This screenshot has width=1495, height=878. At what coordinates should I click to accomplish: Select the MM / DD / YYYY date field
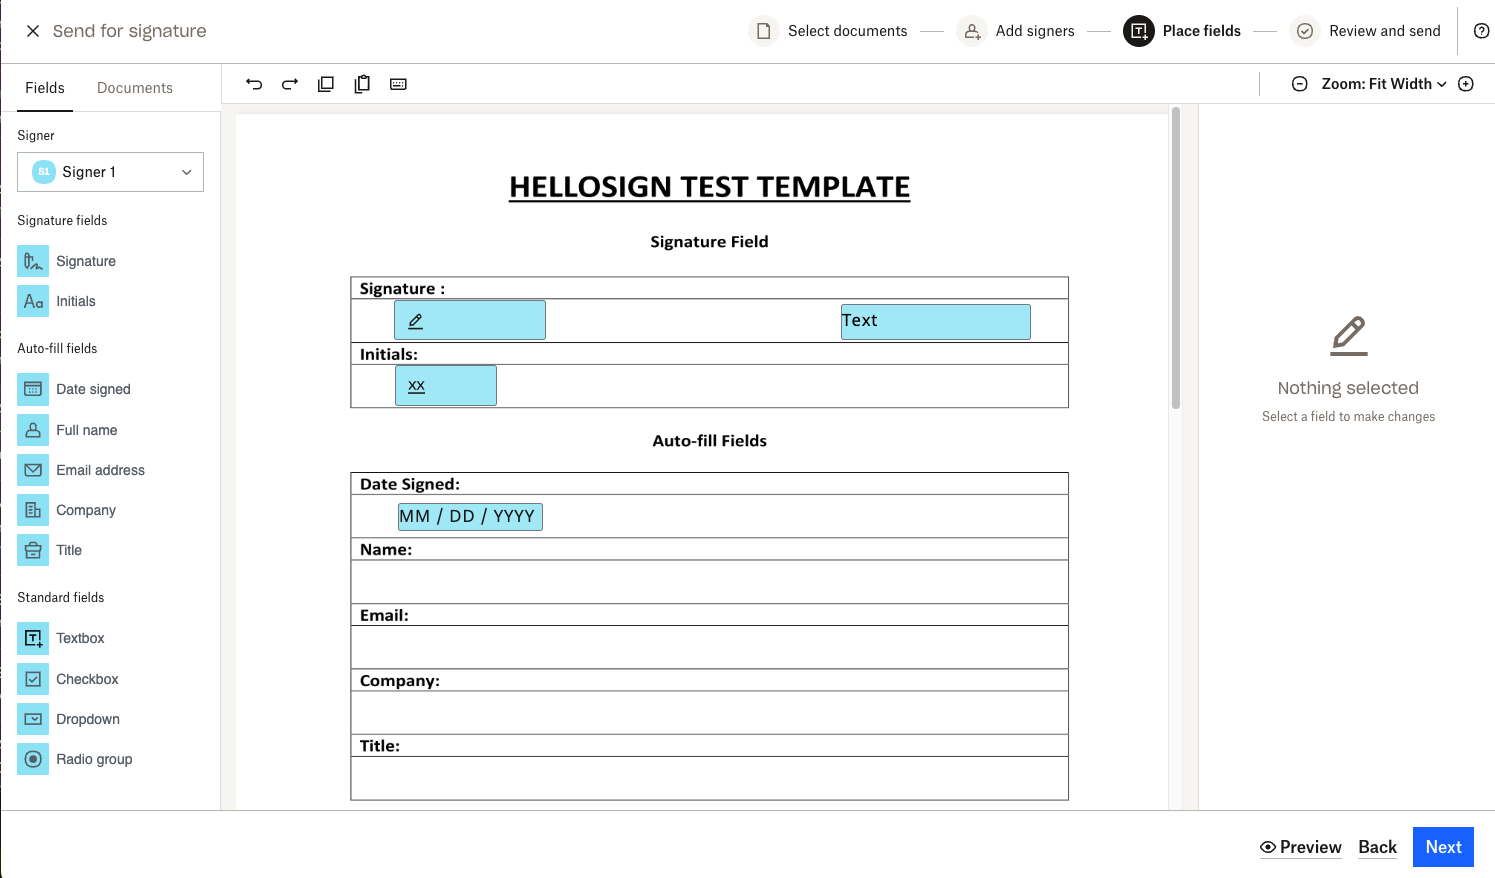point(470,516)
